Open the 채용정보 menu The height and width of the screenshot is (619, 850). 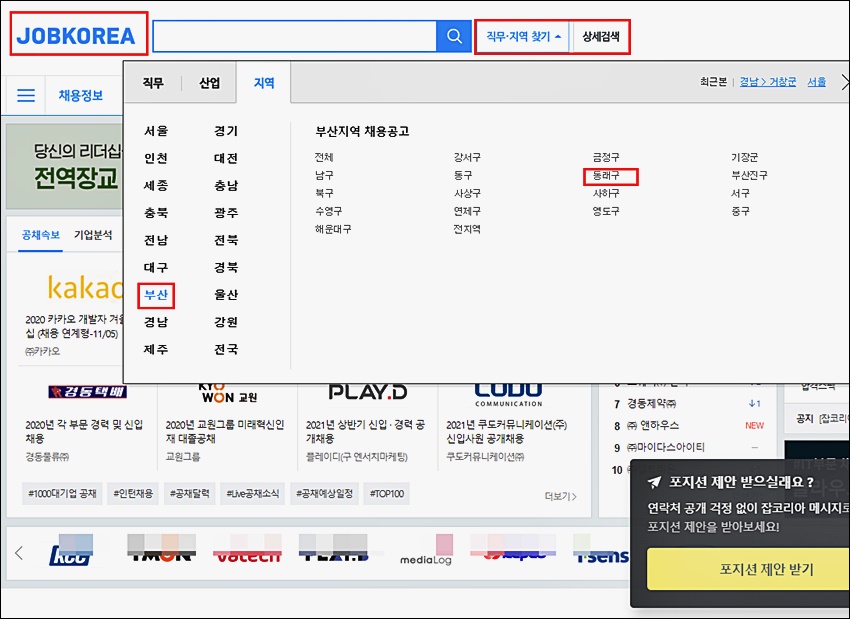click(81, 95)
